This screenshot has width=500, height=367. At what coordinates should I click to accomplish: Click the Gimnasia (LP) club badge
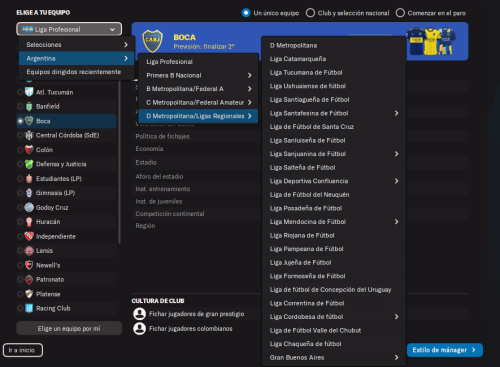(29, 193)
